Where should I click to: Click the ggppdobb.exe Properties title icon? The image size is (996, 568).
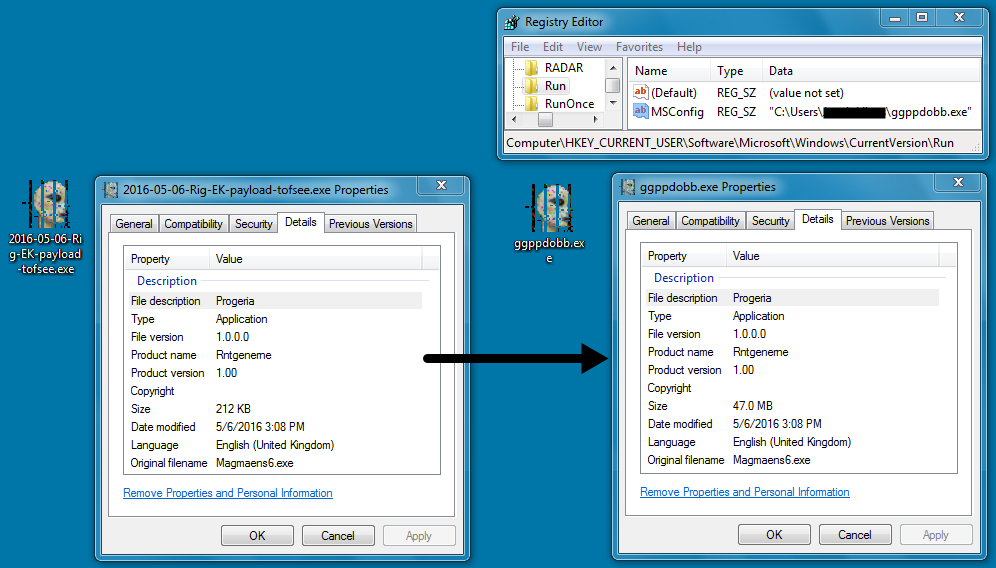point(628,187)
